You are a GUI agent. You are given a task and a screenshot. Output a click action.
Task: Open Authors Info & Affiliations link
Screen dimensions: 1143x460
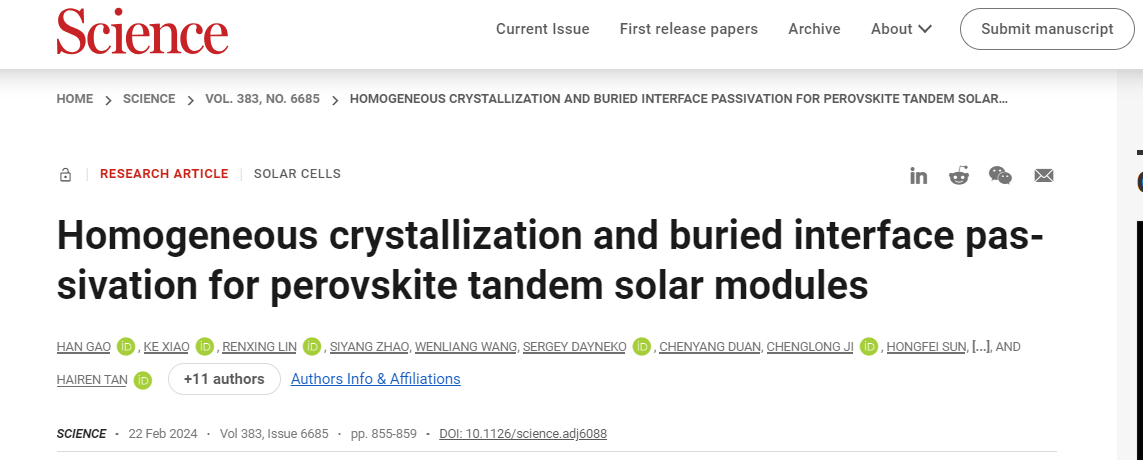tap(375, 379)
